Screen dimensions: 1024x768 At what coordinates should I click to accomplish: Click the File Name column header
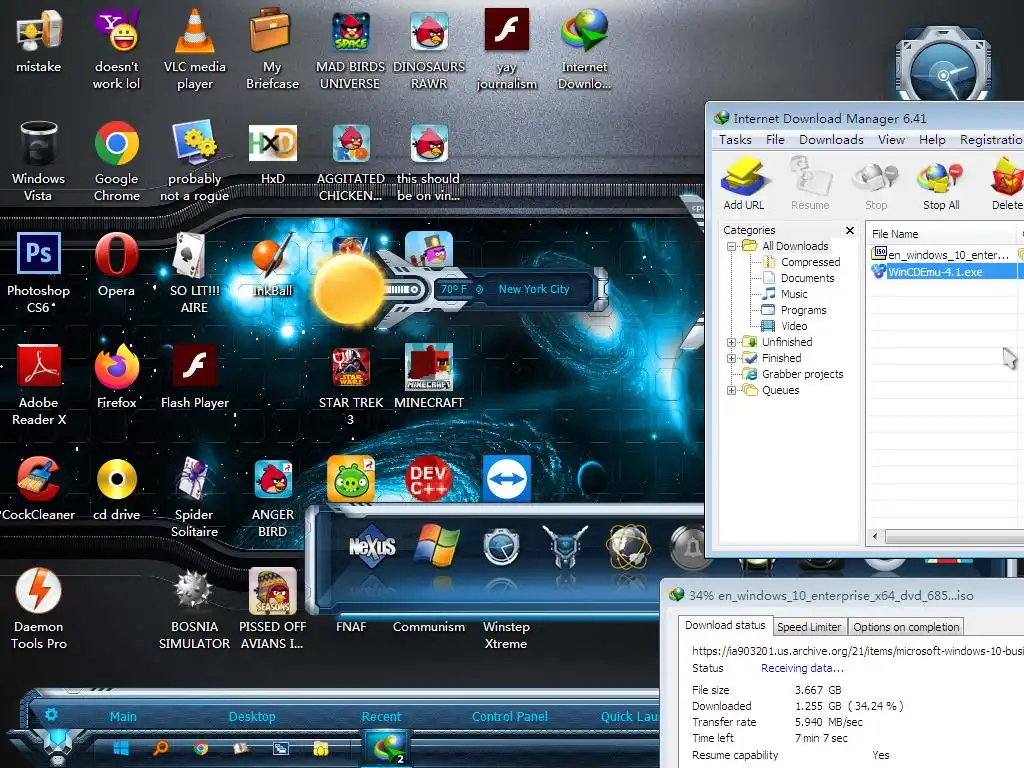pos(942,234)
